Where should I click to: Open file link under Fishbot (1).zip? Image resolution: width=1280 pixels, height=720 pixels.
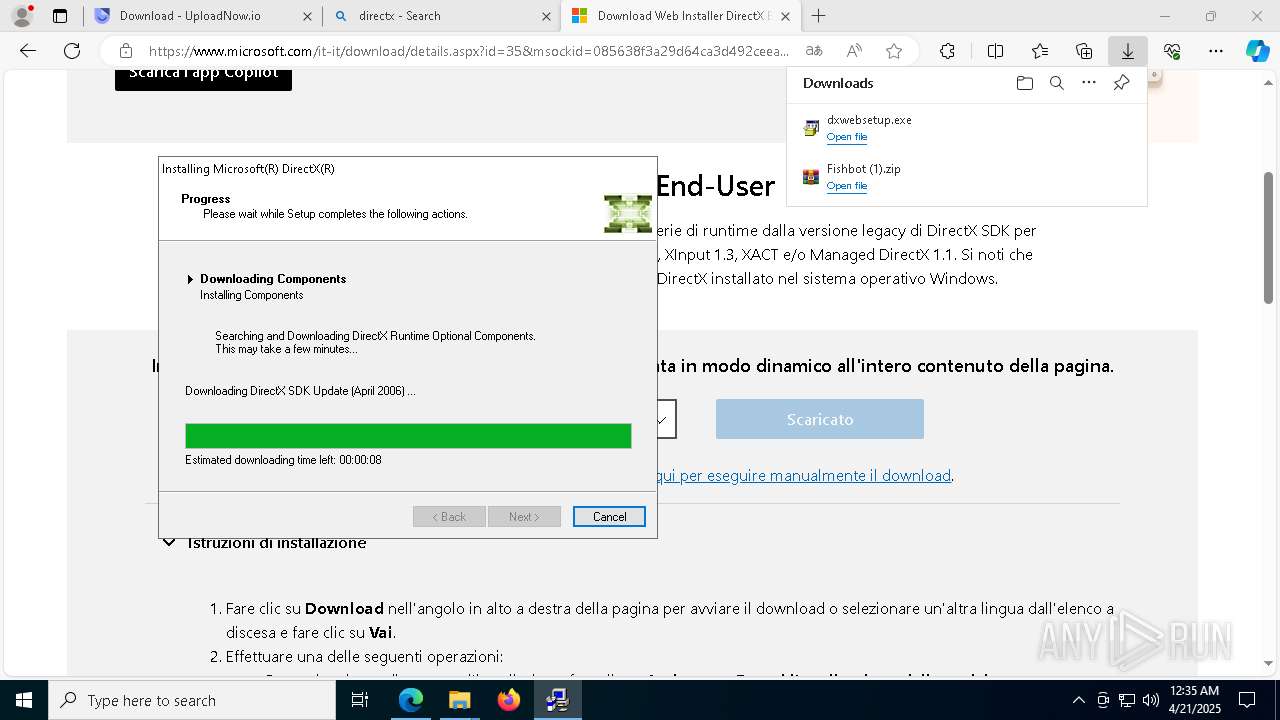click(x=846, y=186)
